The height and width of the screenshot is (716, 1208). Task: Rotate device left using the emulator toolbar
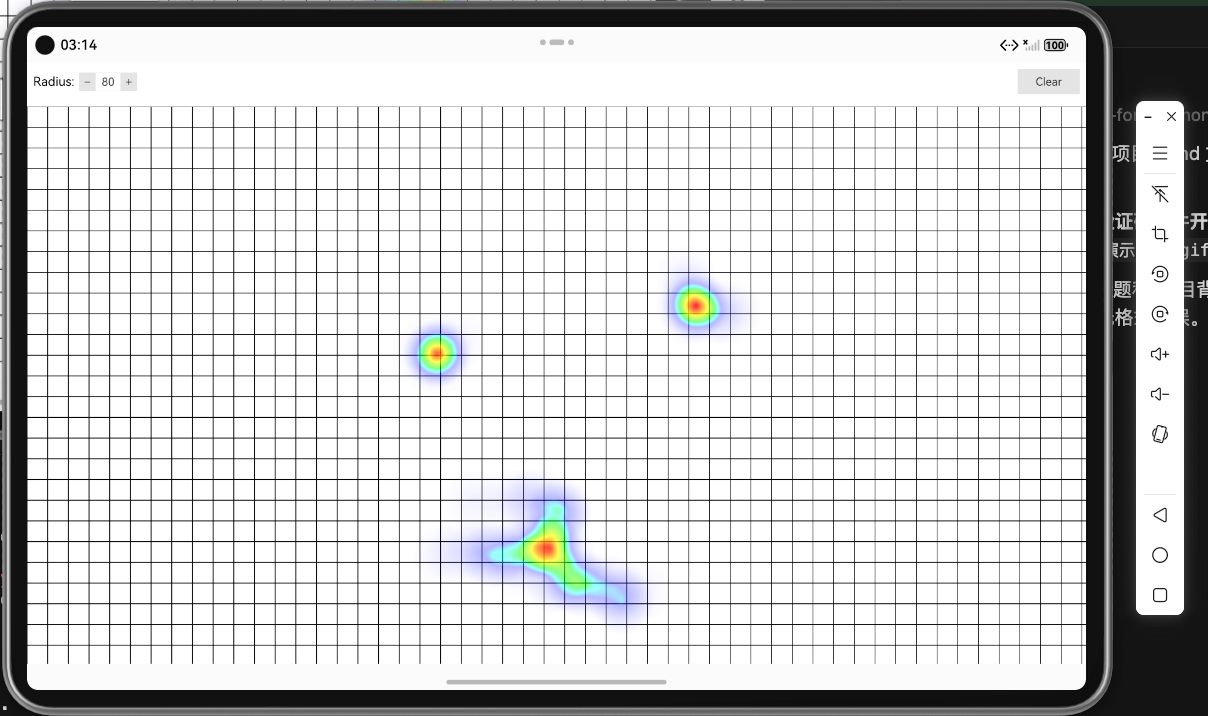1160,274
